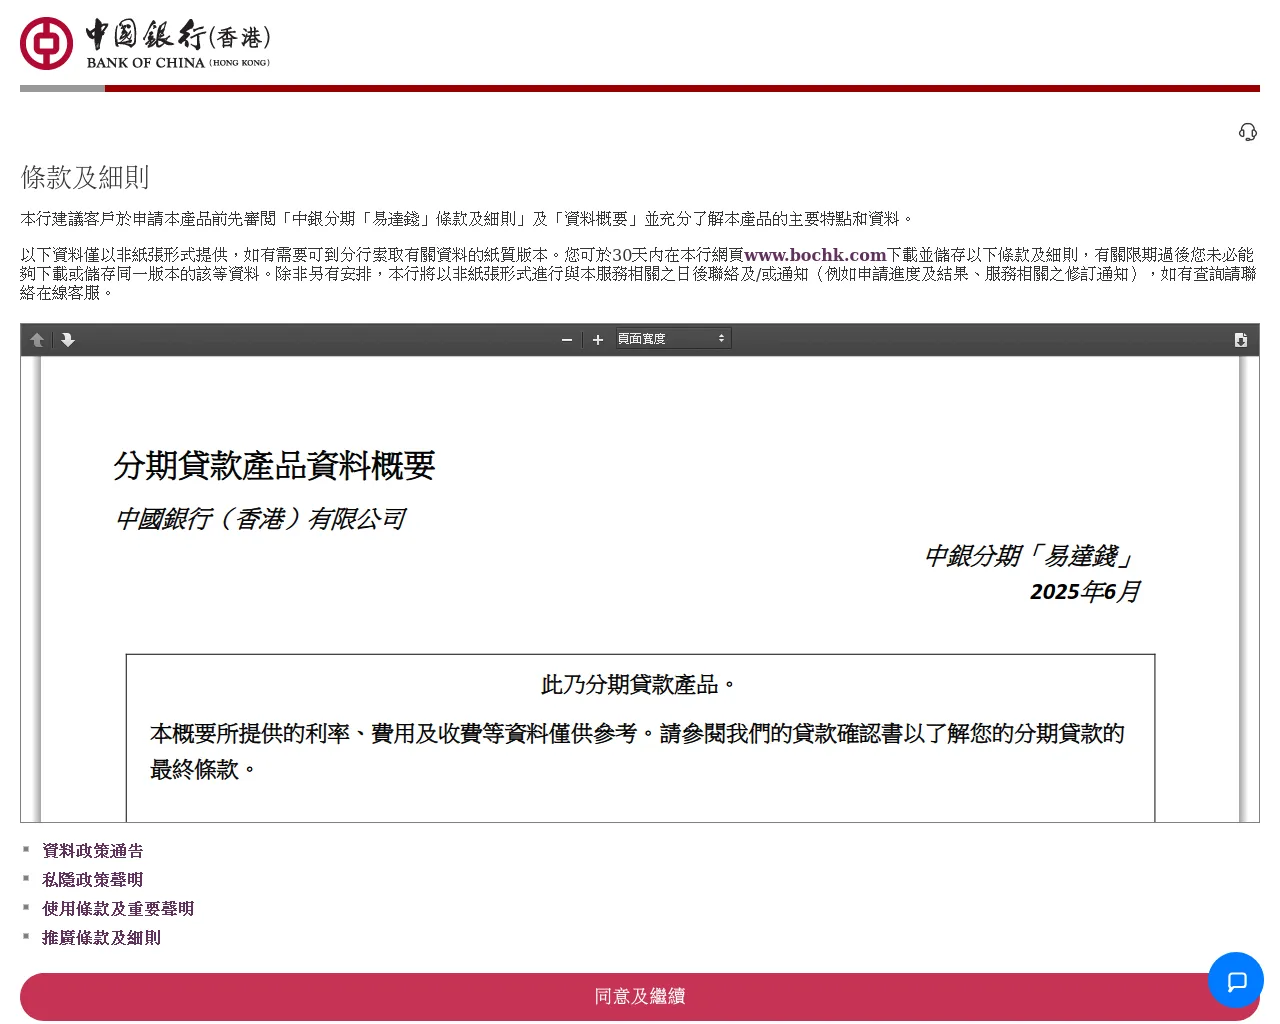Zoom out the PDF document
The image size is (1280, 1024).
[x=567, y=340]
